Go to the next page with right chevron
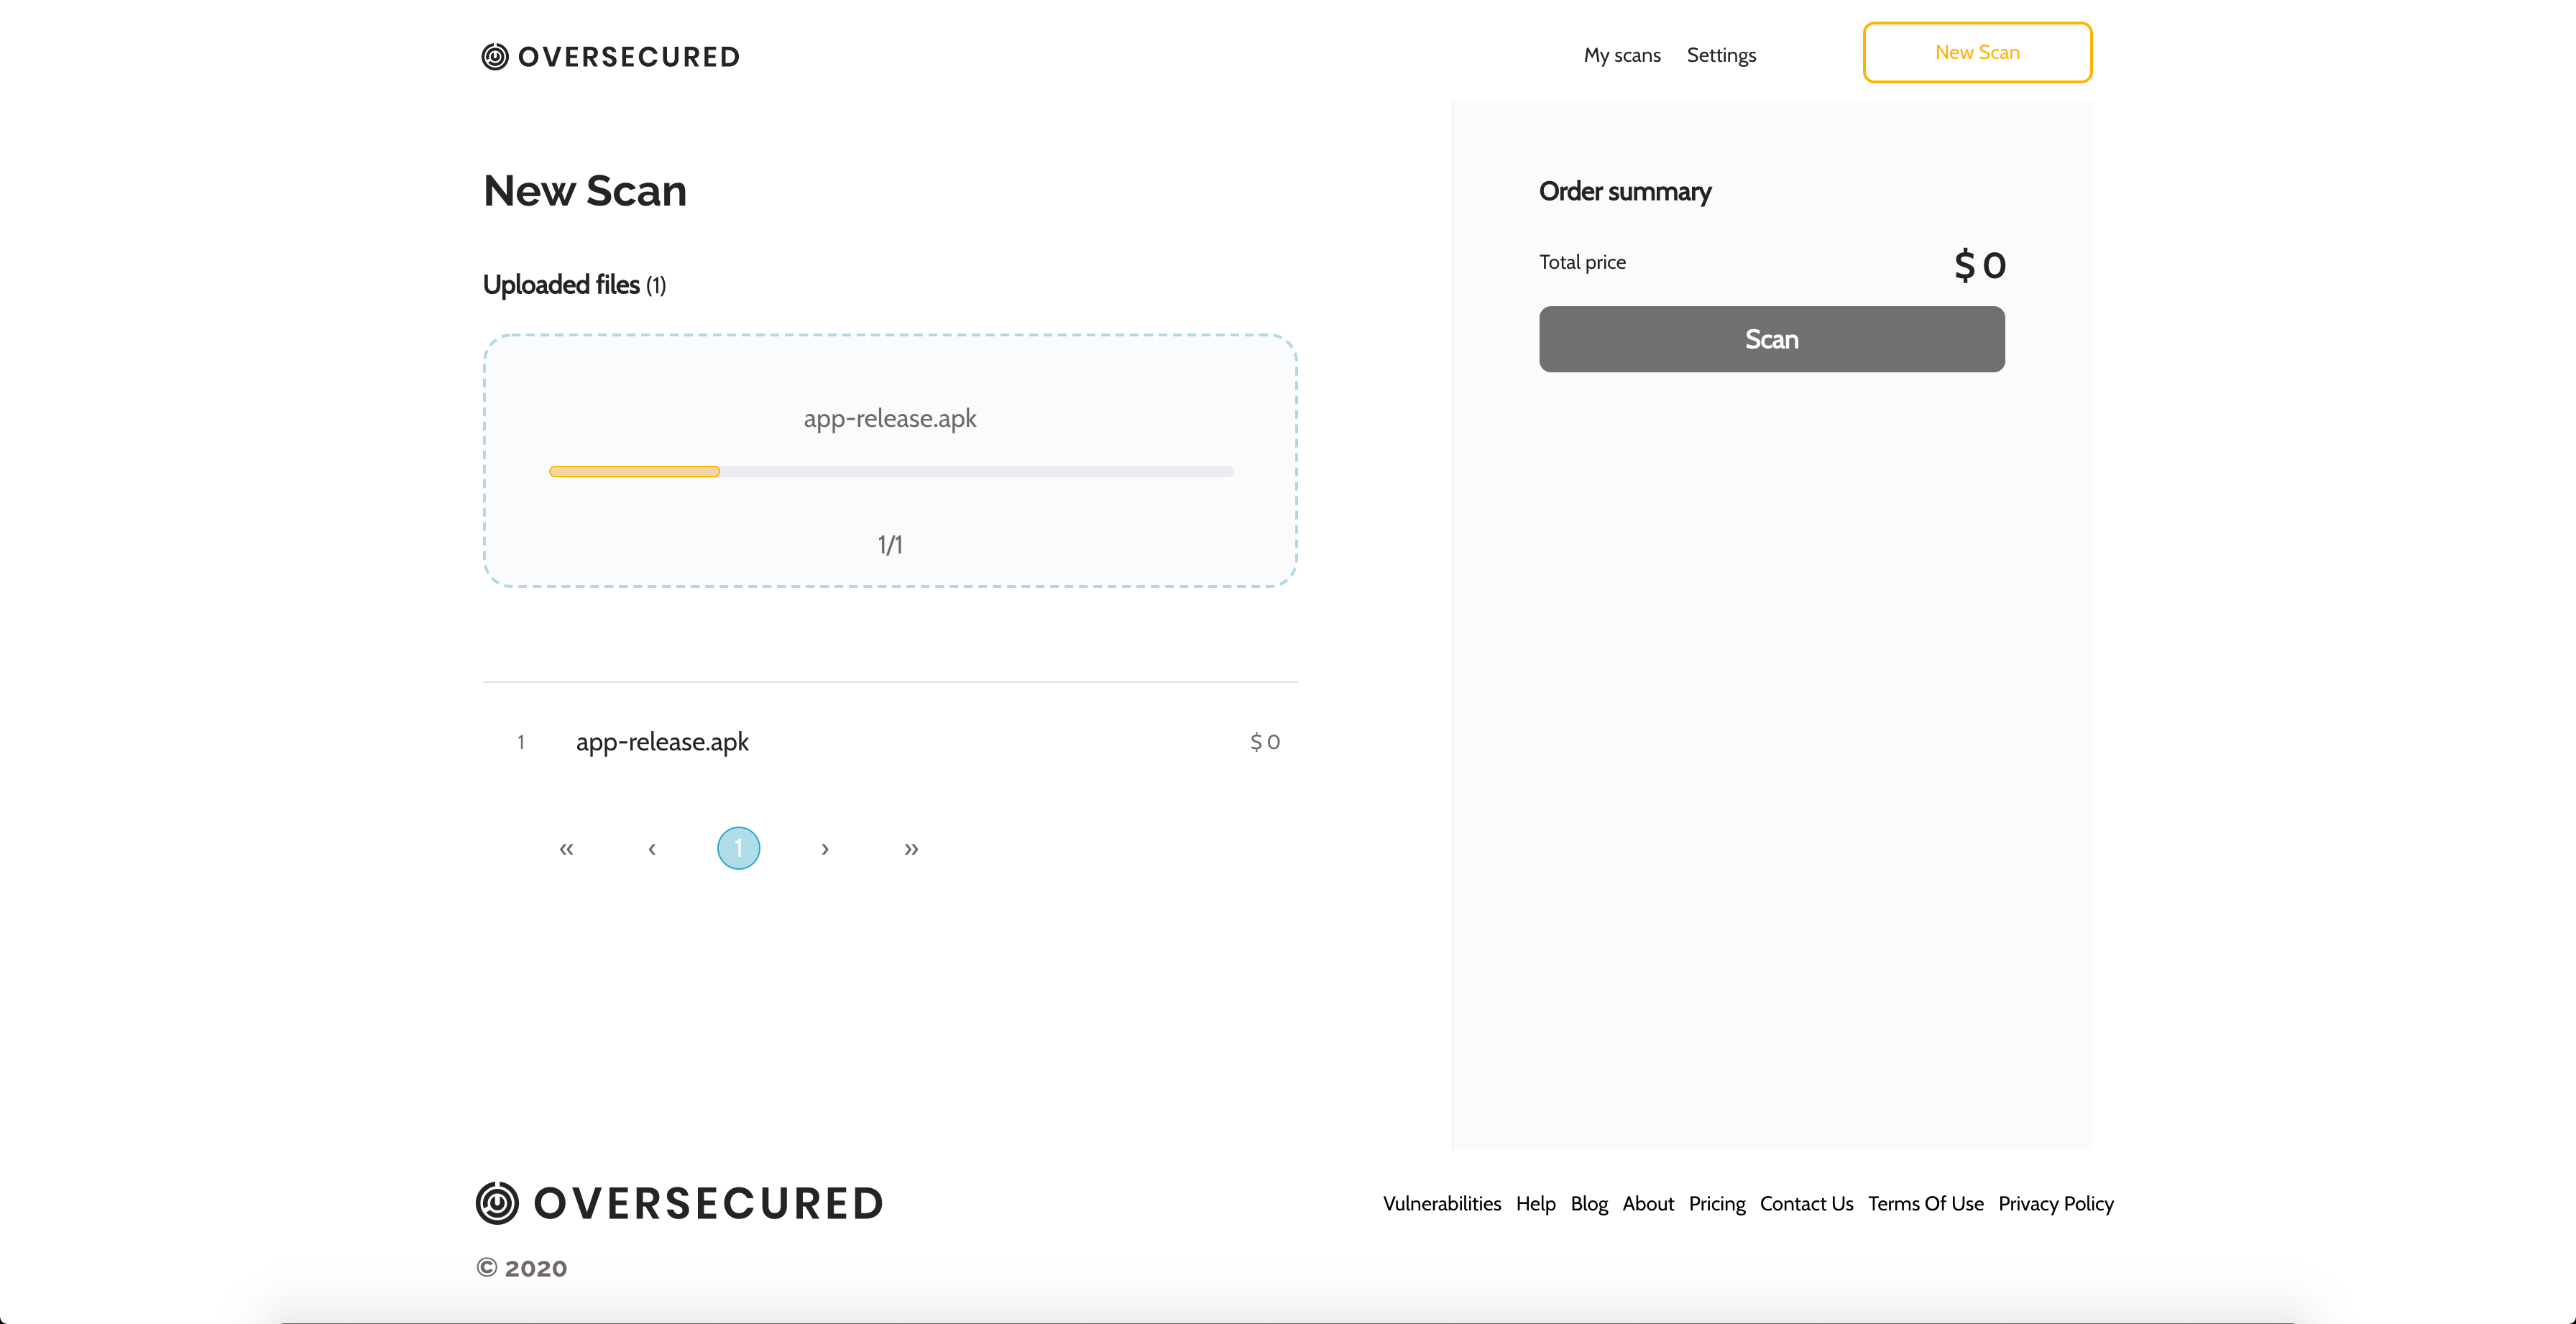This screenshot has width=2576, height=1324. (825, 848)
